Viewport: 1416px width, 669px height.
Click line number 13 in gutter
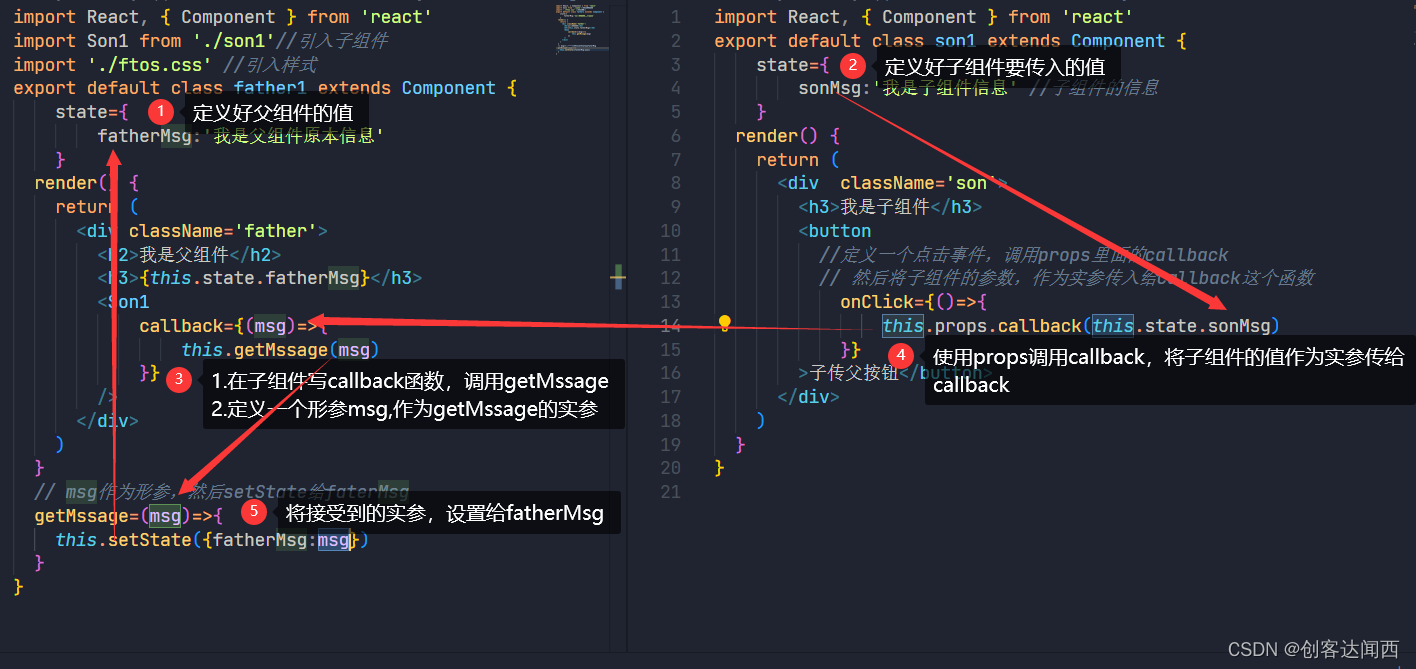click(x=671, y=302)
